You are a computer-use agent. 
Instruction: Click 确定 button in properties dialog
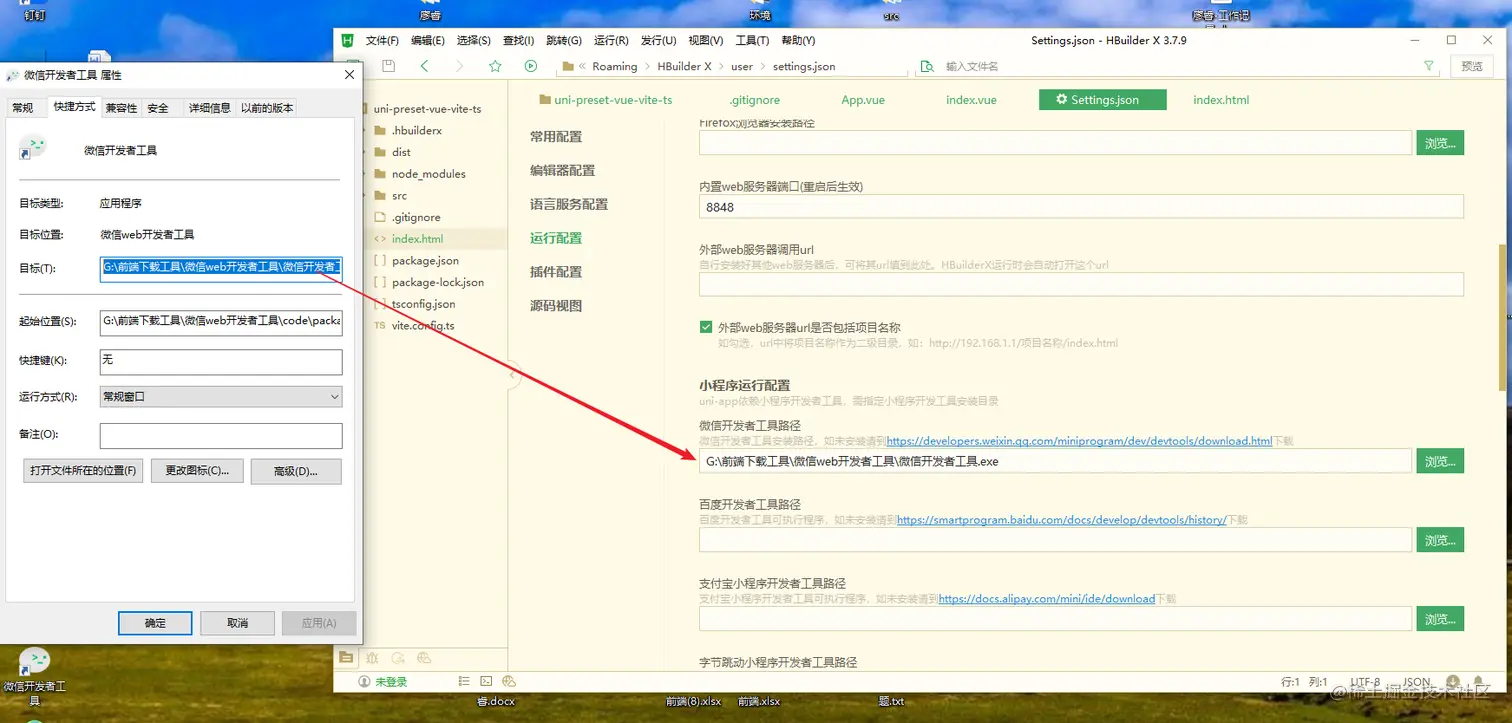coord(155,623)
